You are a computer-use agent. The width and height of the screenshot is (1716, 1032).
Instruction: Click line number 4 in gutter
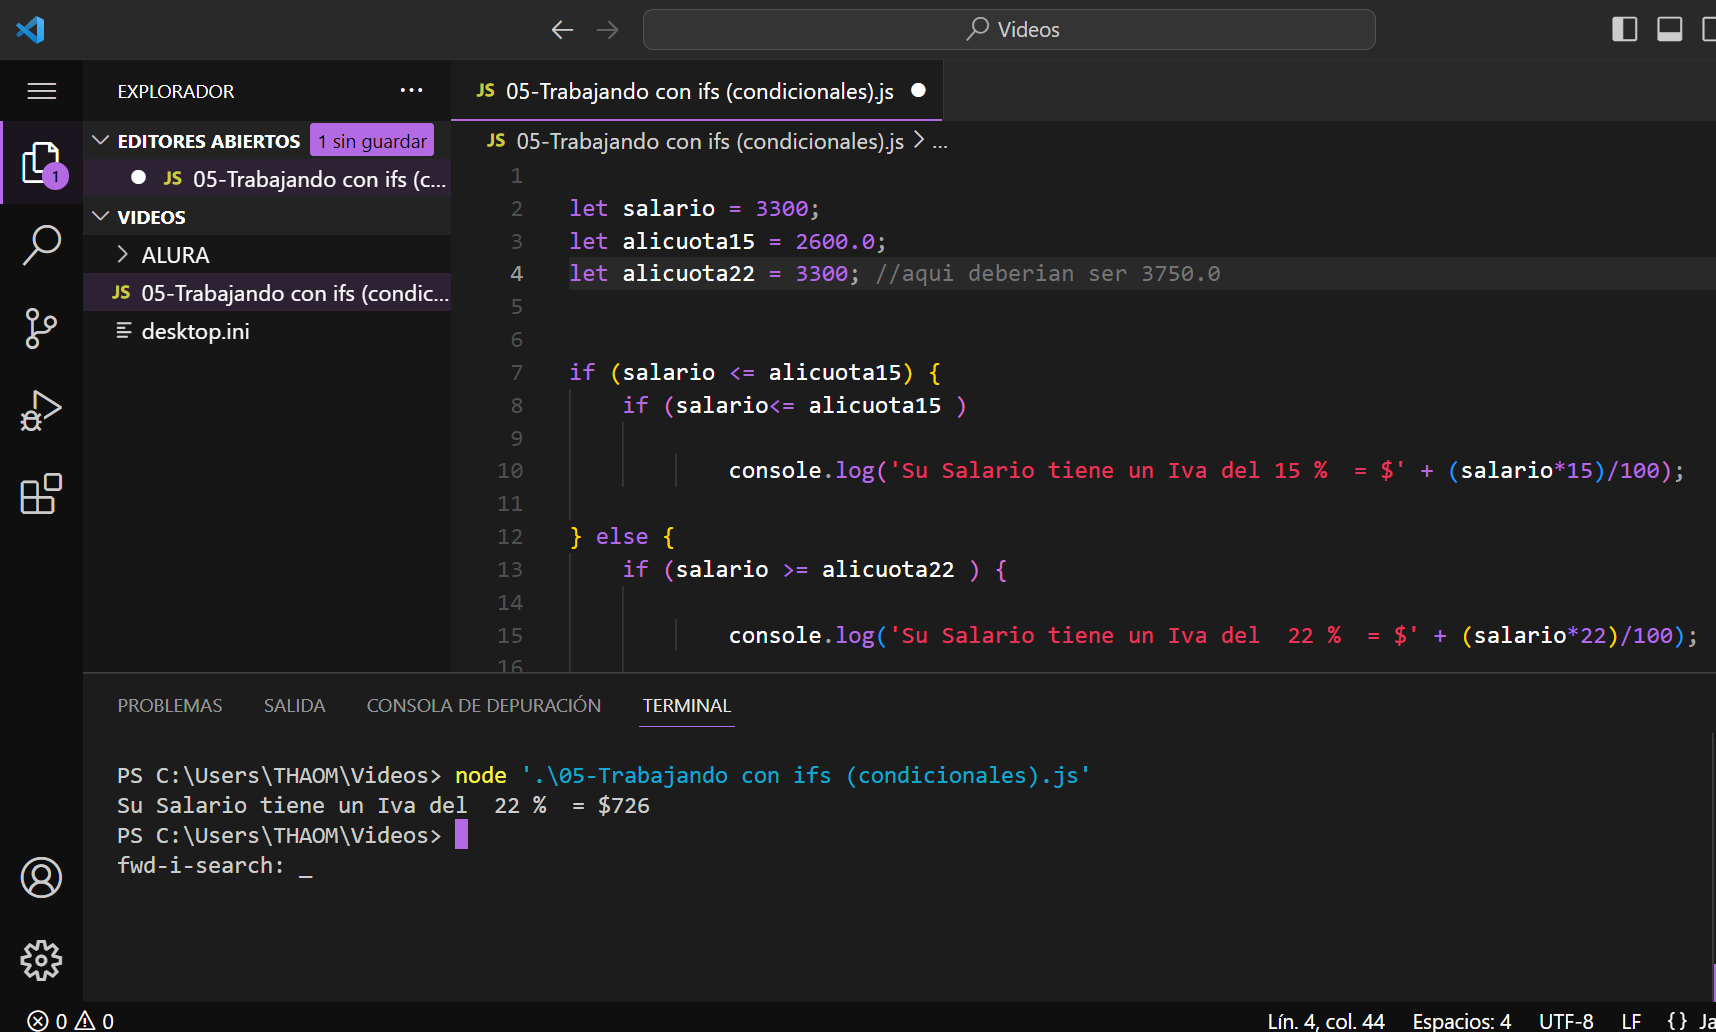click(x=516, y=274)
